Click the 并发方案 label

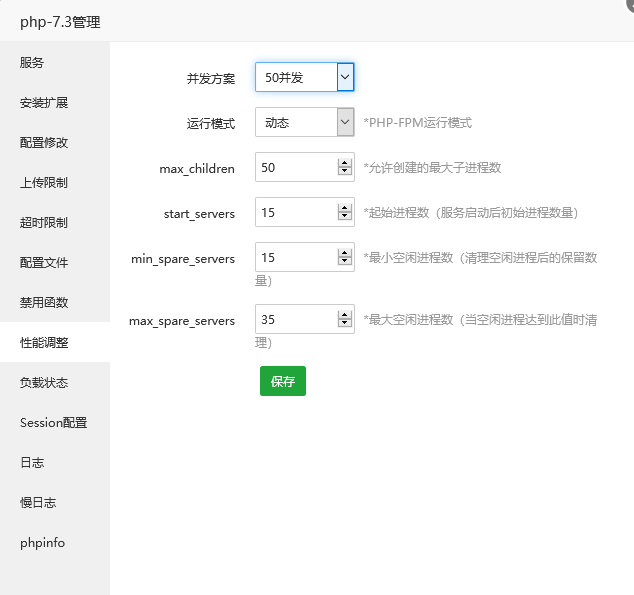(211, 78)
